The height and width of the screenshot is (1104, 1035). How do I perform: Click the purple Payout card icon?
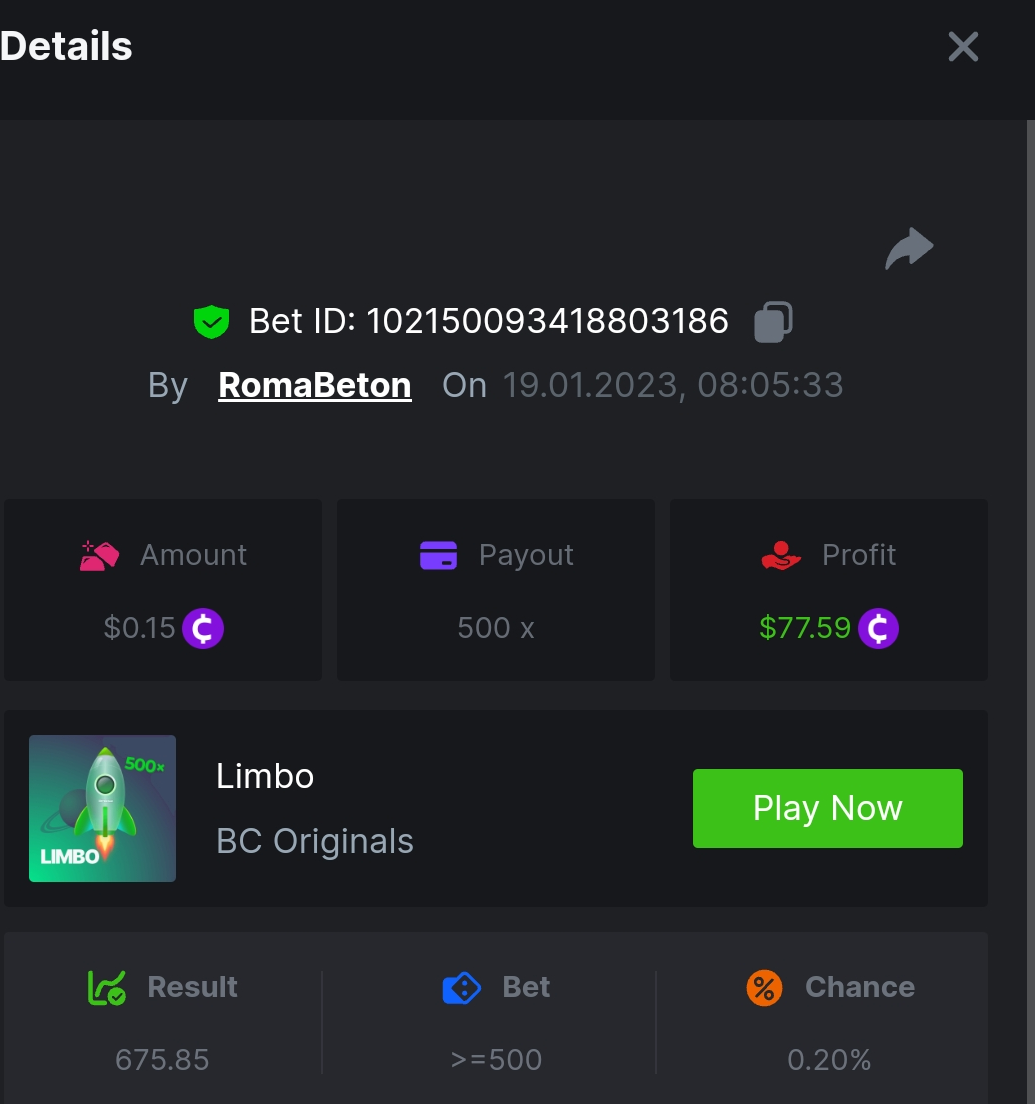pyautogui.click(x=439, y=555)
